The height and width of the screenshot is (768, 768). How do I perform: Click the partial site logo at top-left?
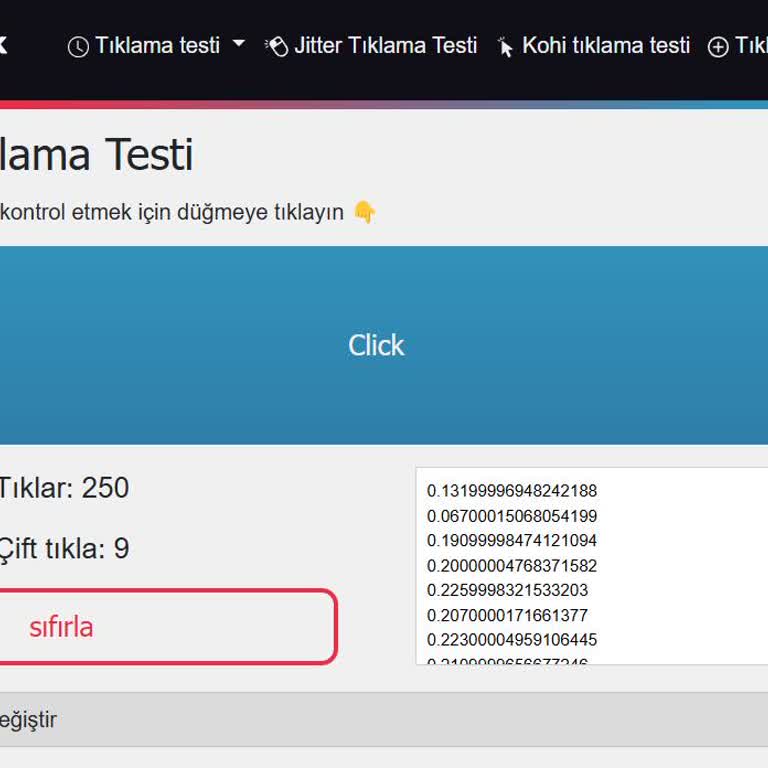(3, 45)
